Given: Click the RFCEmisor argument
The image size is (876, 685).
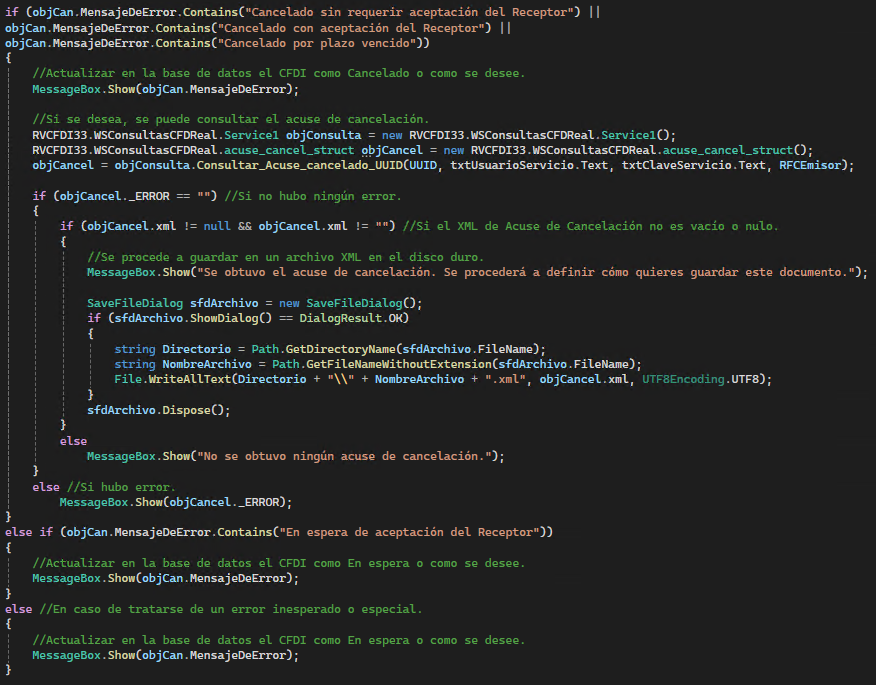Looking at the screenshot, I should coord(810,165).
